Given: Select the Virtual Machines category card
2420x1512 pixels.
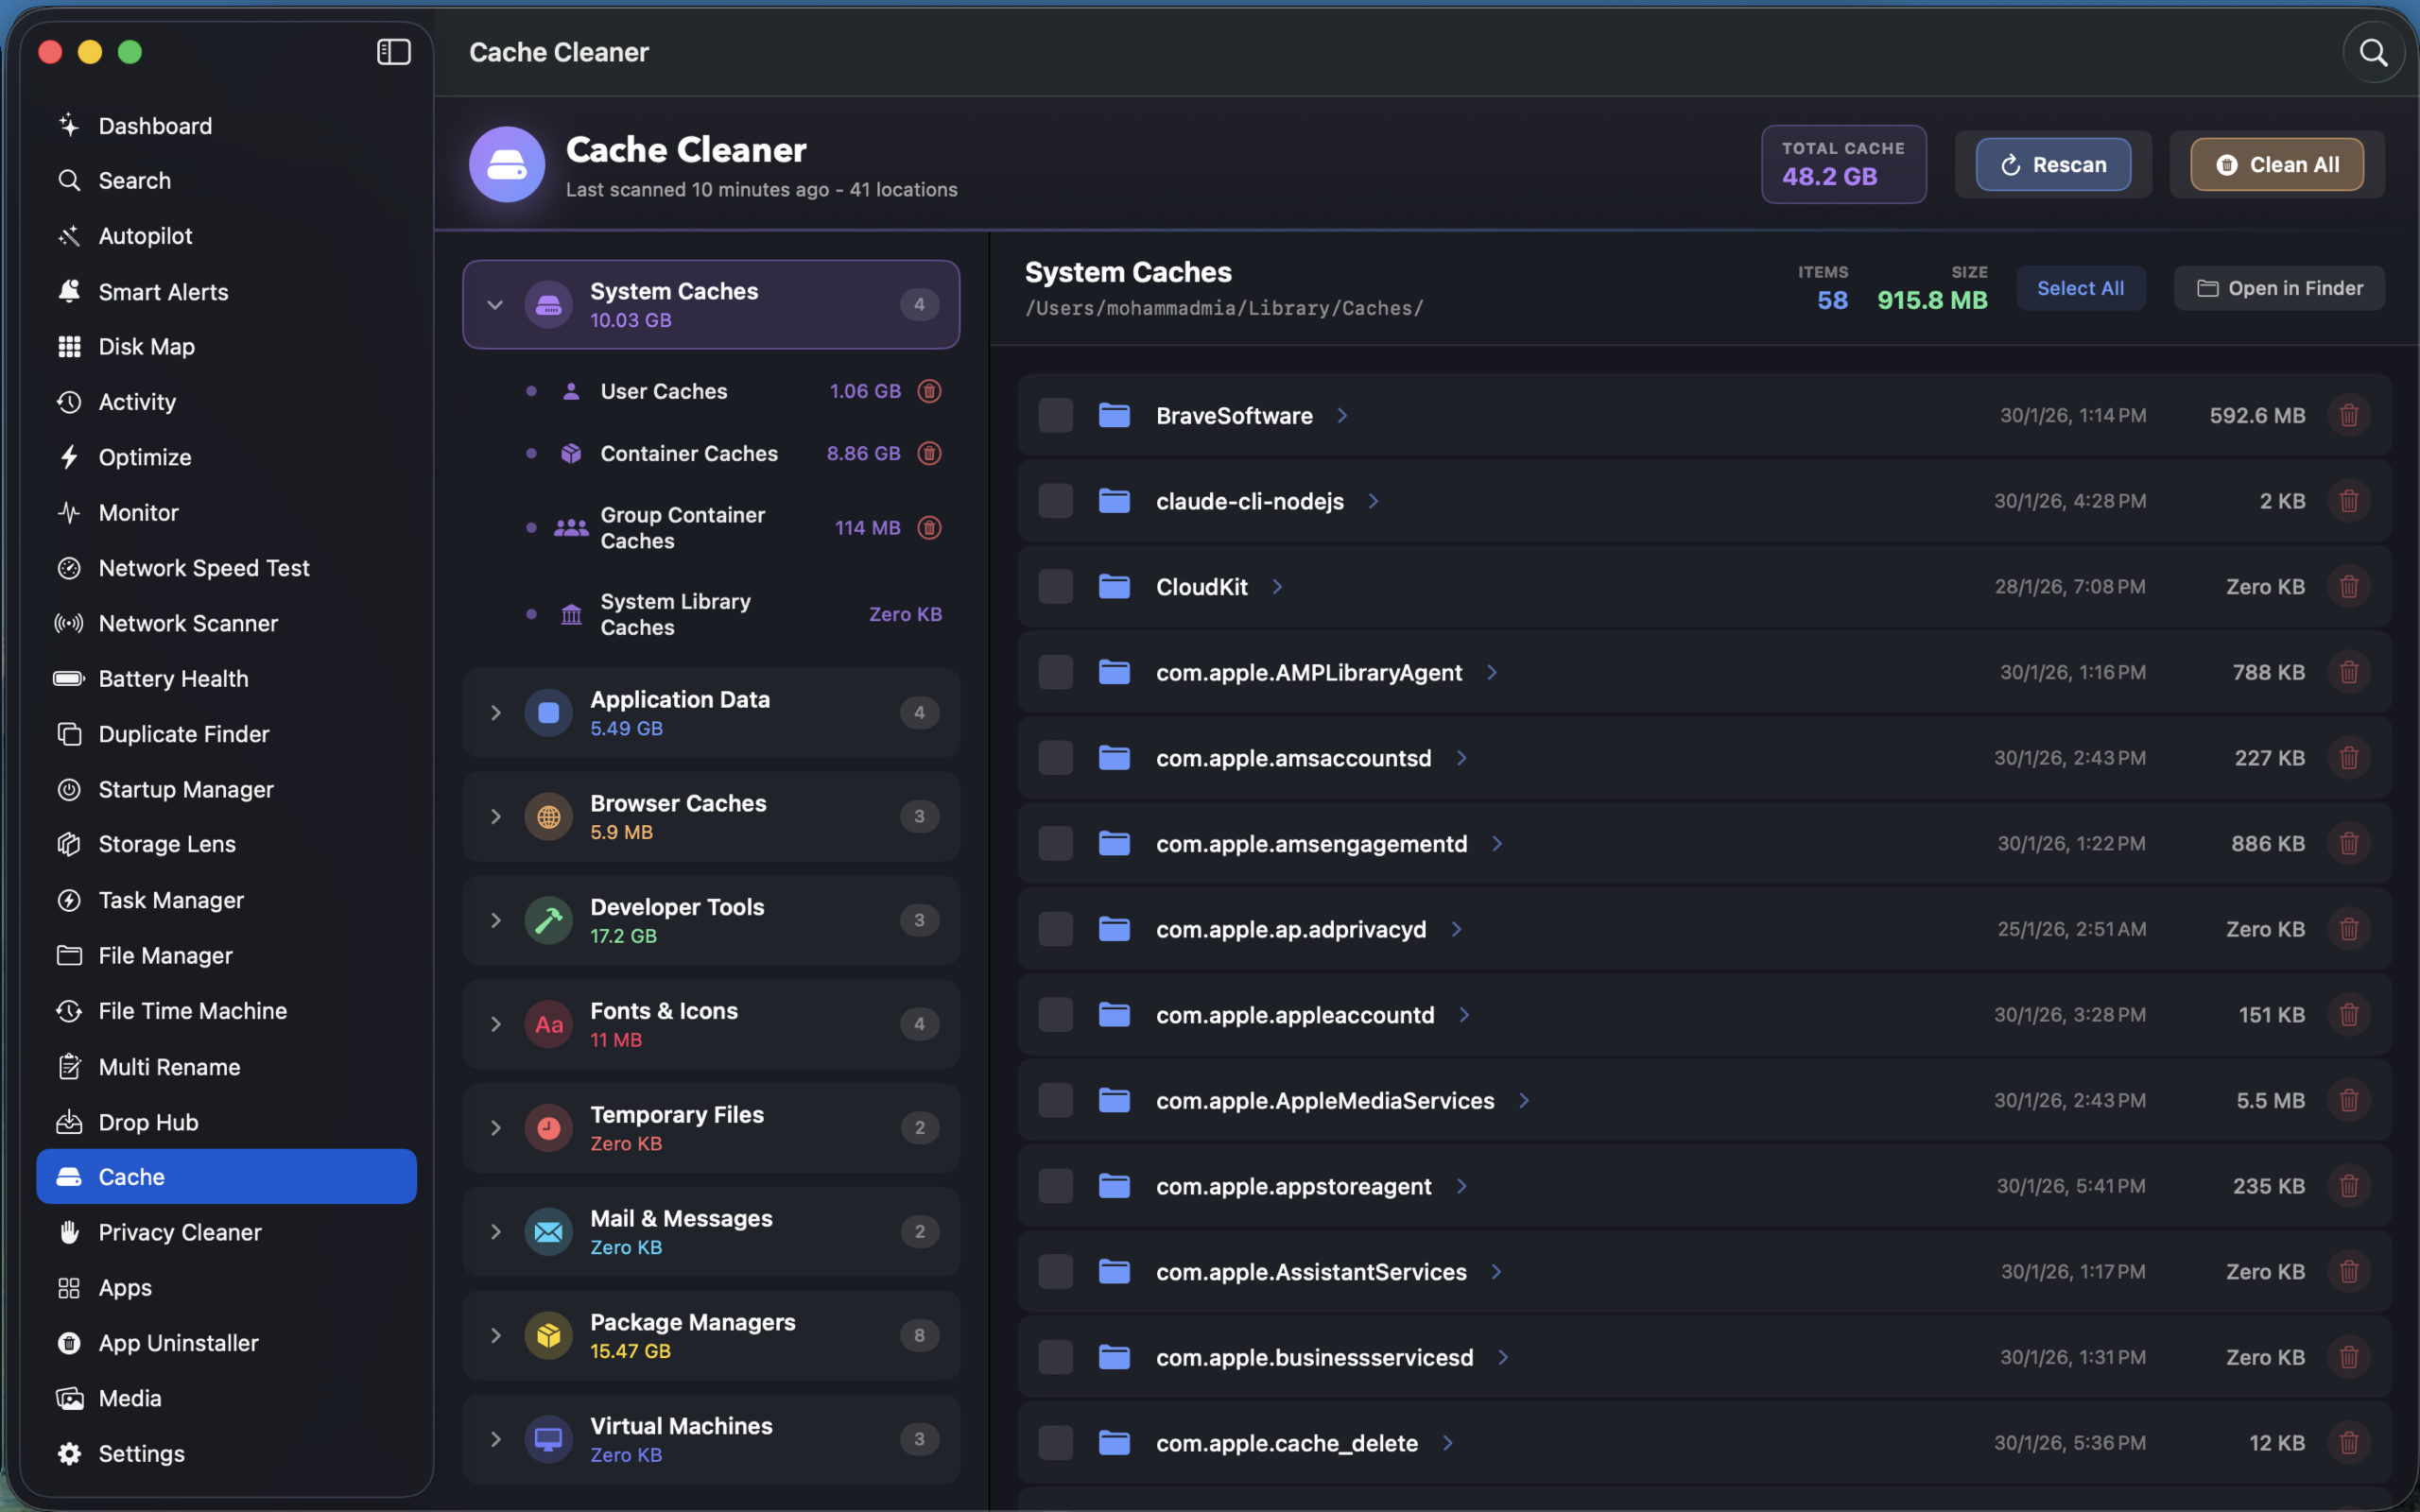Looking at the screenshot, I should pos(711,1439).
